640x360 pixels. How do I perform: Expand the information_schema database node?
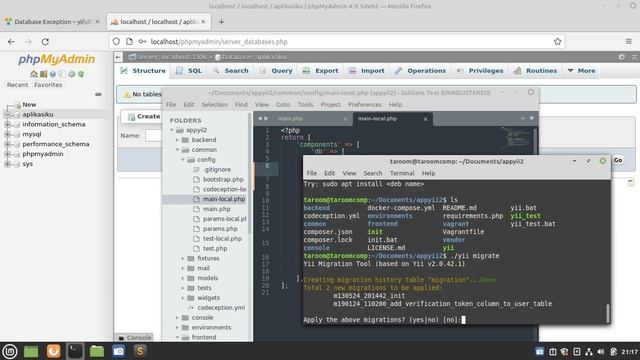(7, 124)
